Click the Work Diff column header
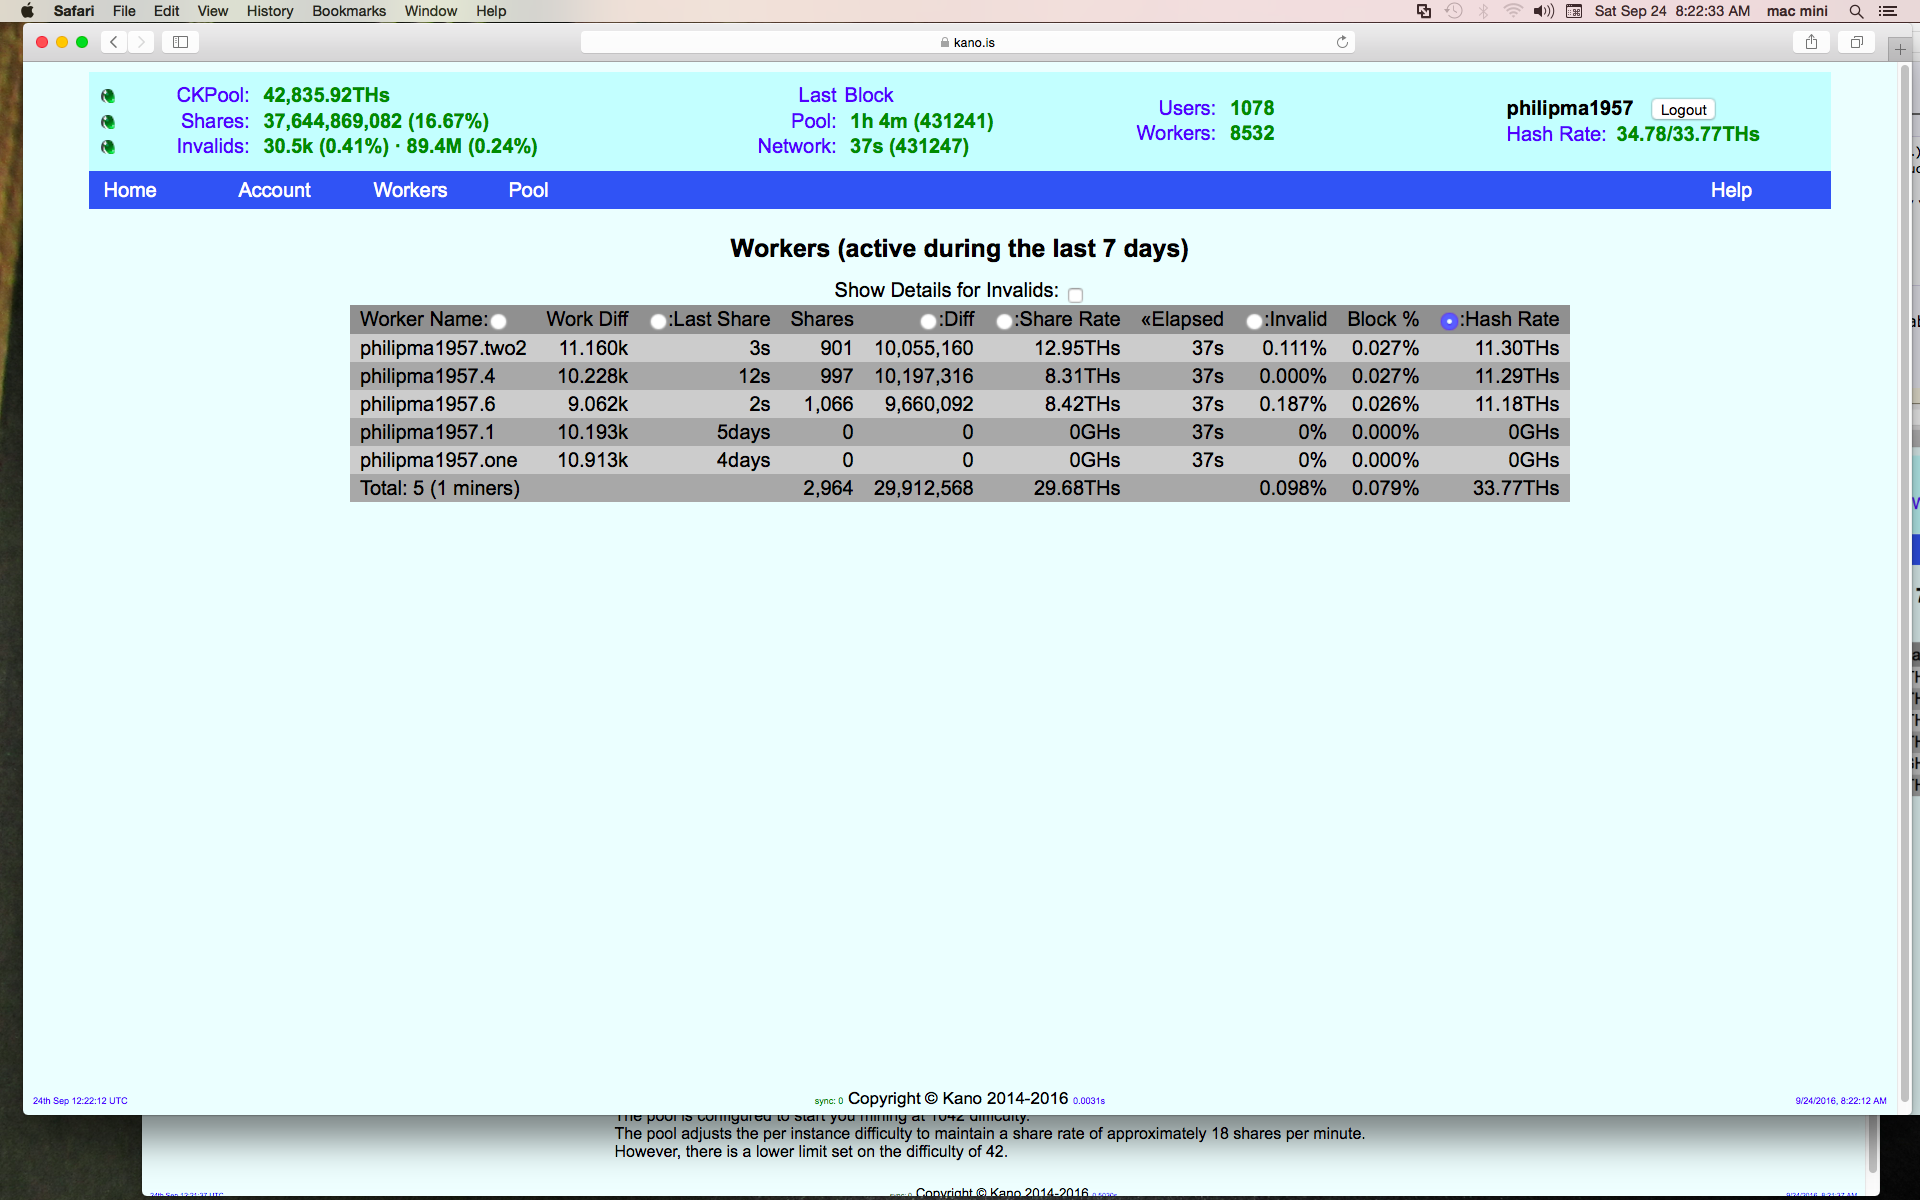 587,319
